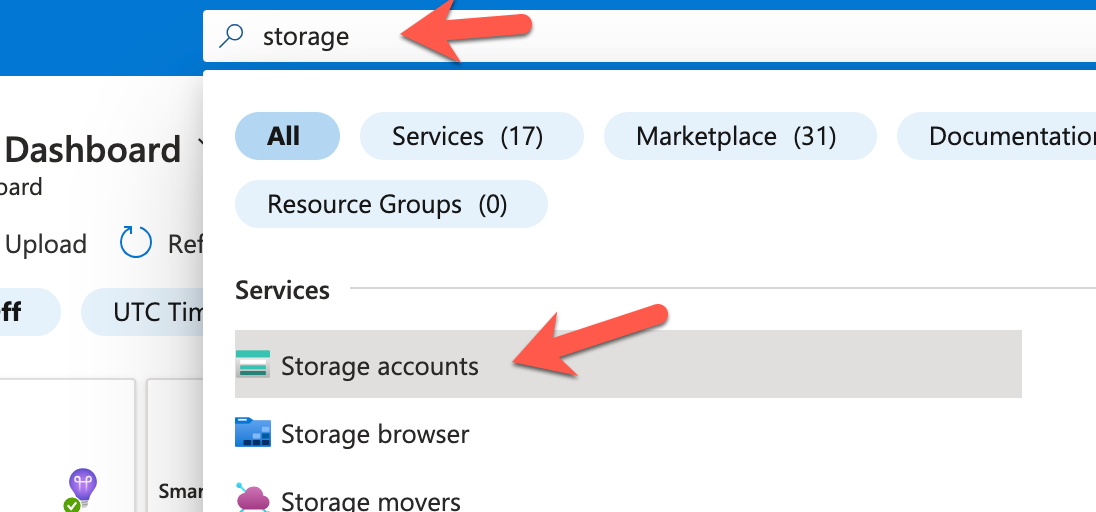Click the Refresh icon on dashboard
Screen dimensions: 1096x512
click(136, 243)
